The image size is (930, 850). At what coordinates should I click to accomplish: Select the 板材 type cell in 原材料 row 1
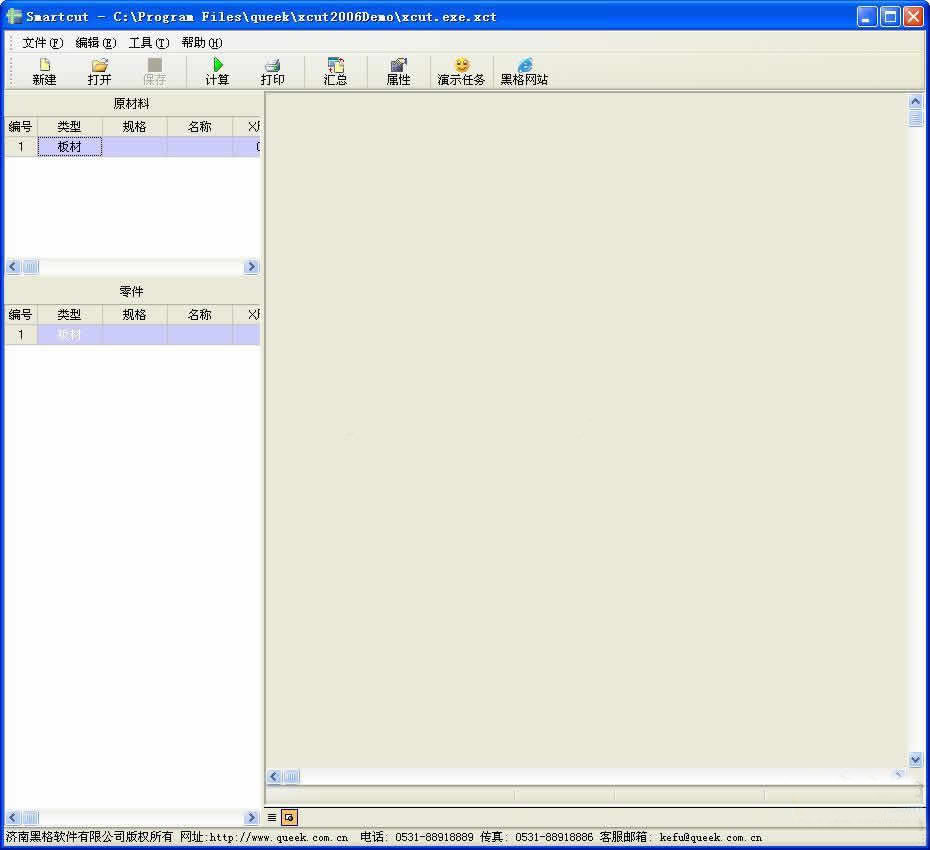tap(69, 147)
